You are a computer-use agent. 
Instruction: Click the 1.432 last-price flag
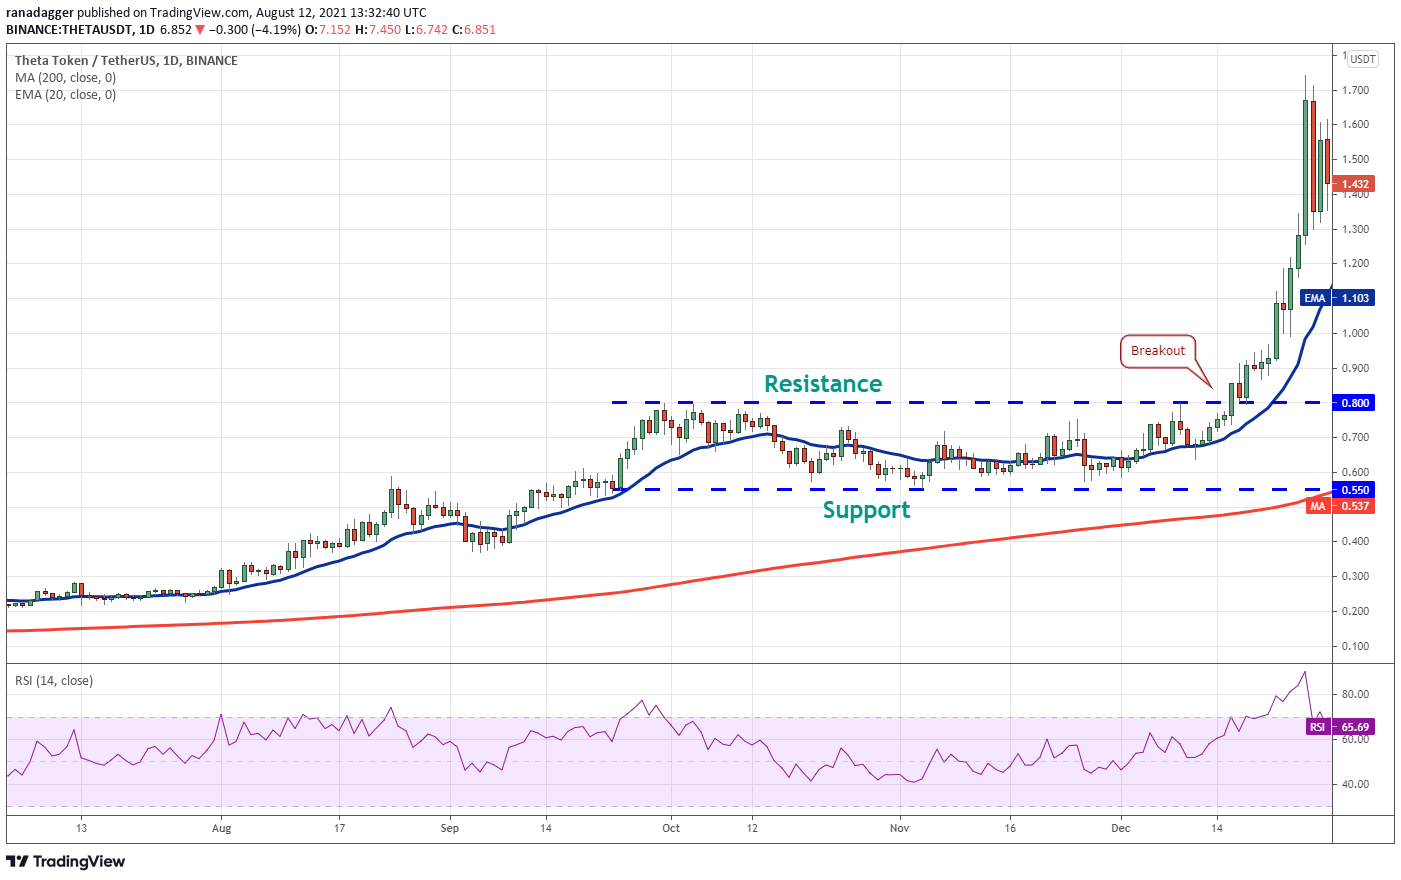coord(1355,185)
